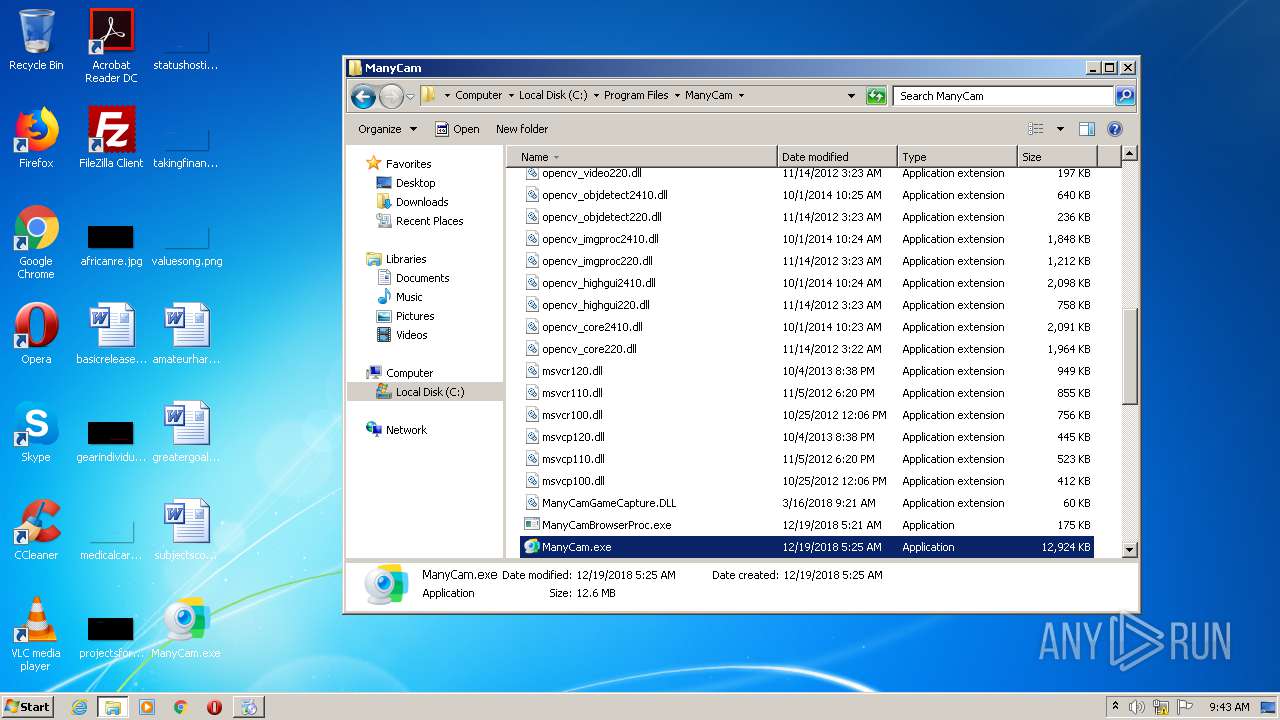
Task: Click the Start button on taskbar
Action: (x=28, y=706)
